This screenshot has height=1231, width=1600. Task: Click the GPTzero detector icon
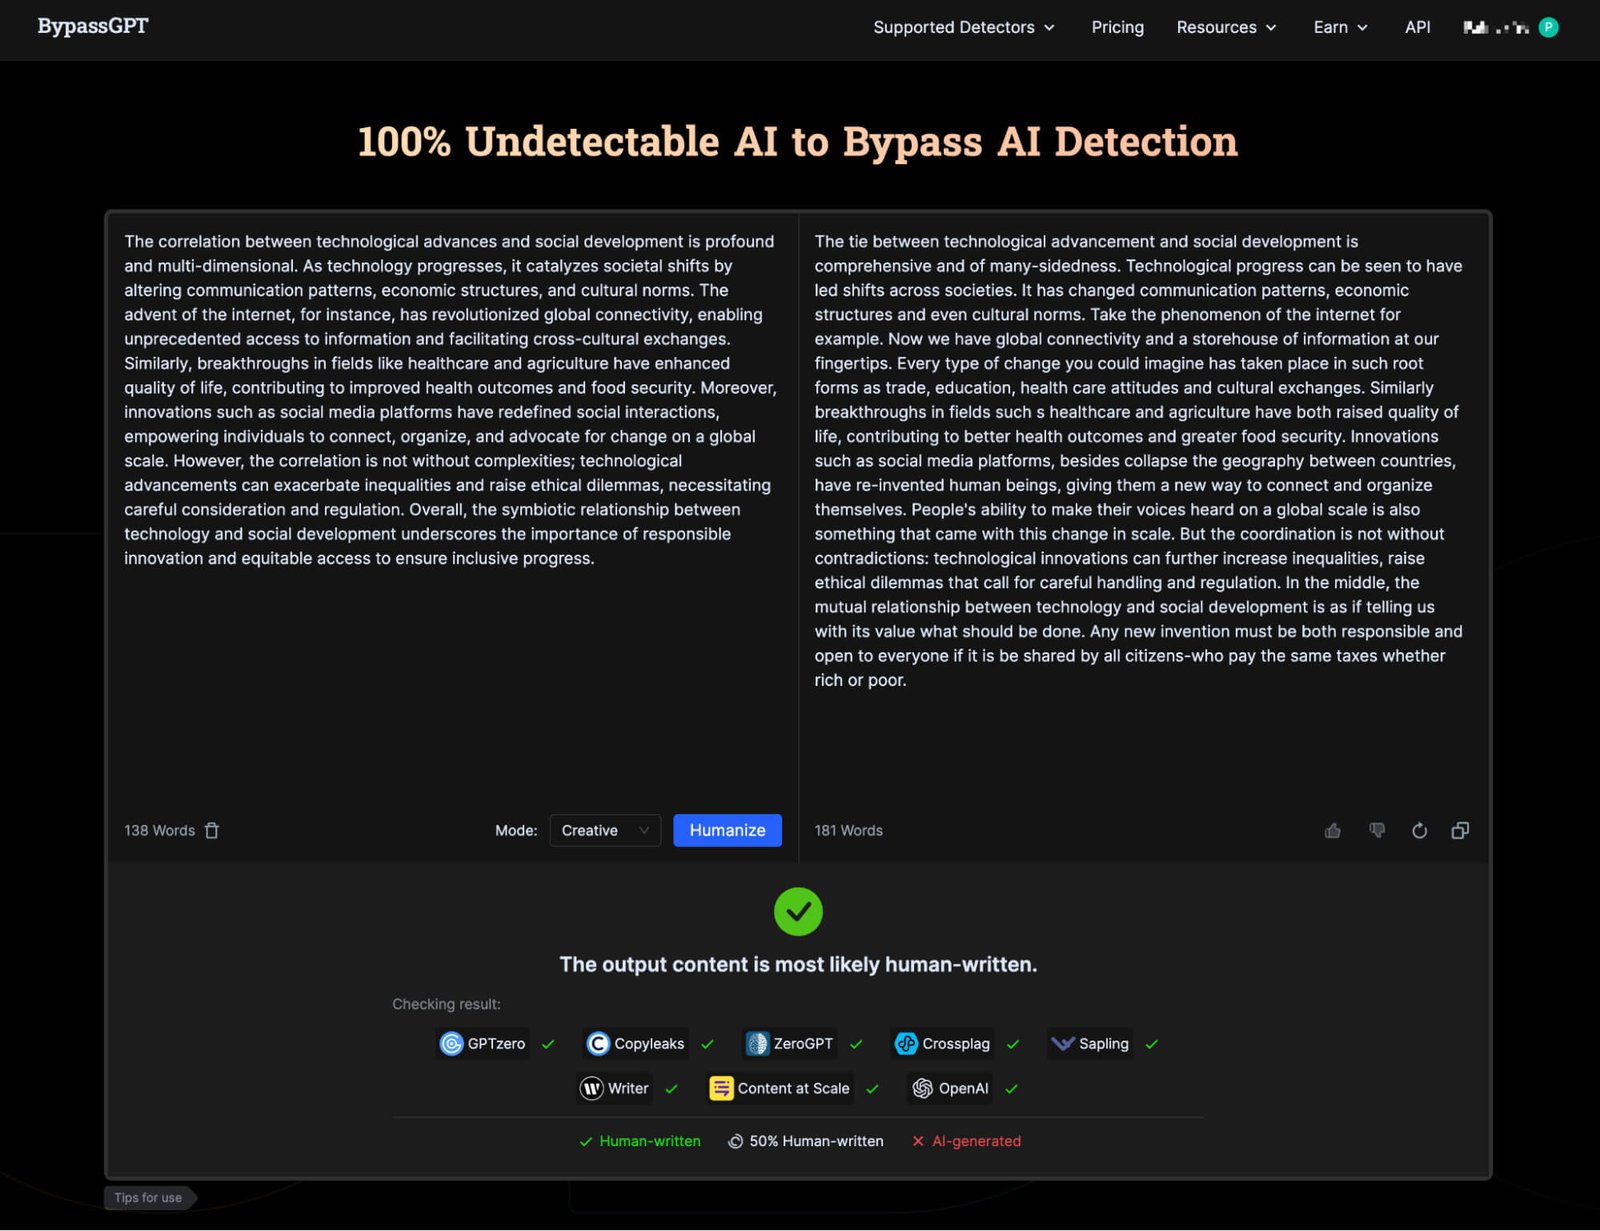click(452, 1043)
